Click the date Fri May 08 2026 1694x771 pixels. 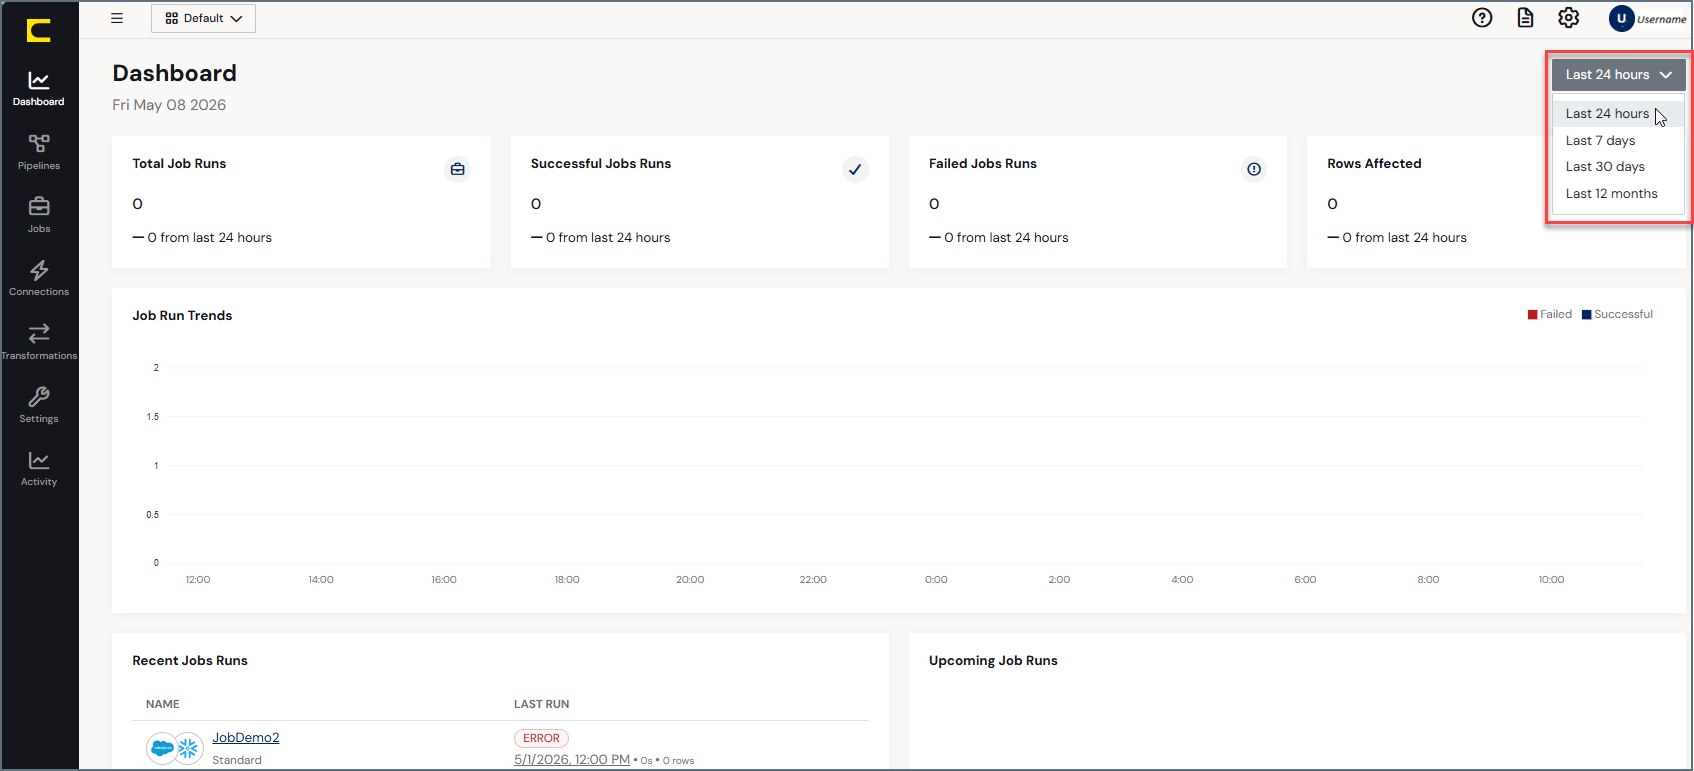pos(169,105)
